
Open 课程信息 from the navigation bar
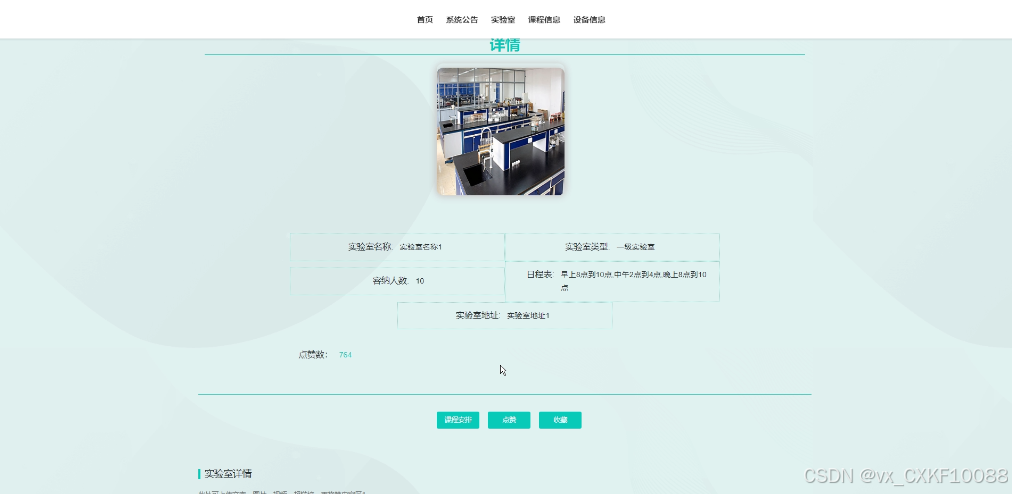tap(544, 19)
